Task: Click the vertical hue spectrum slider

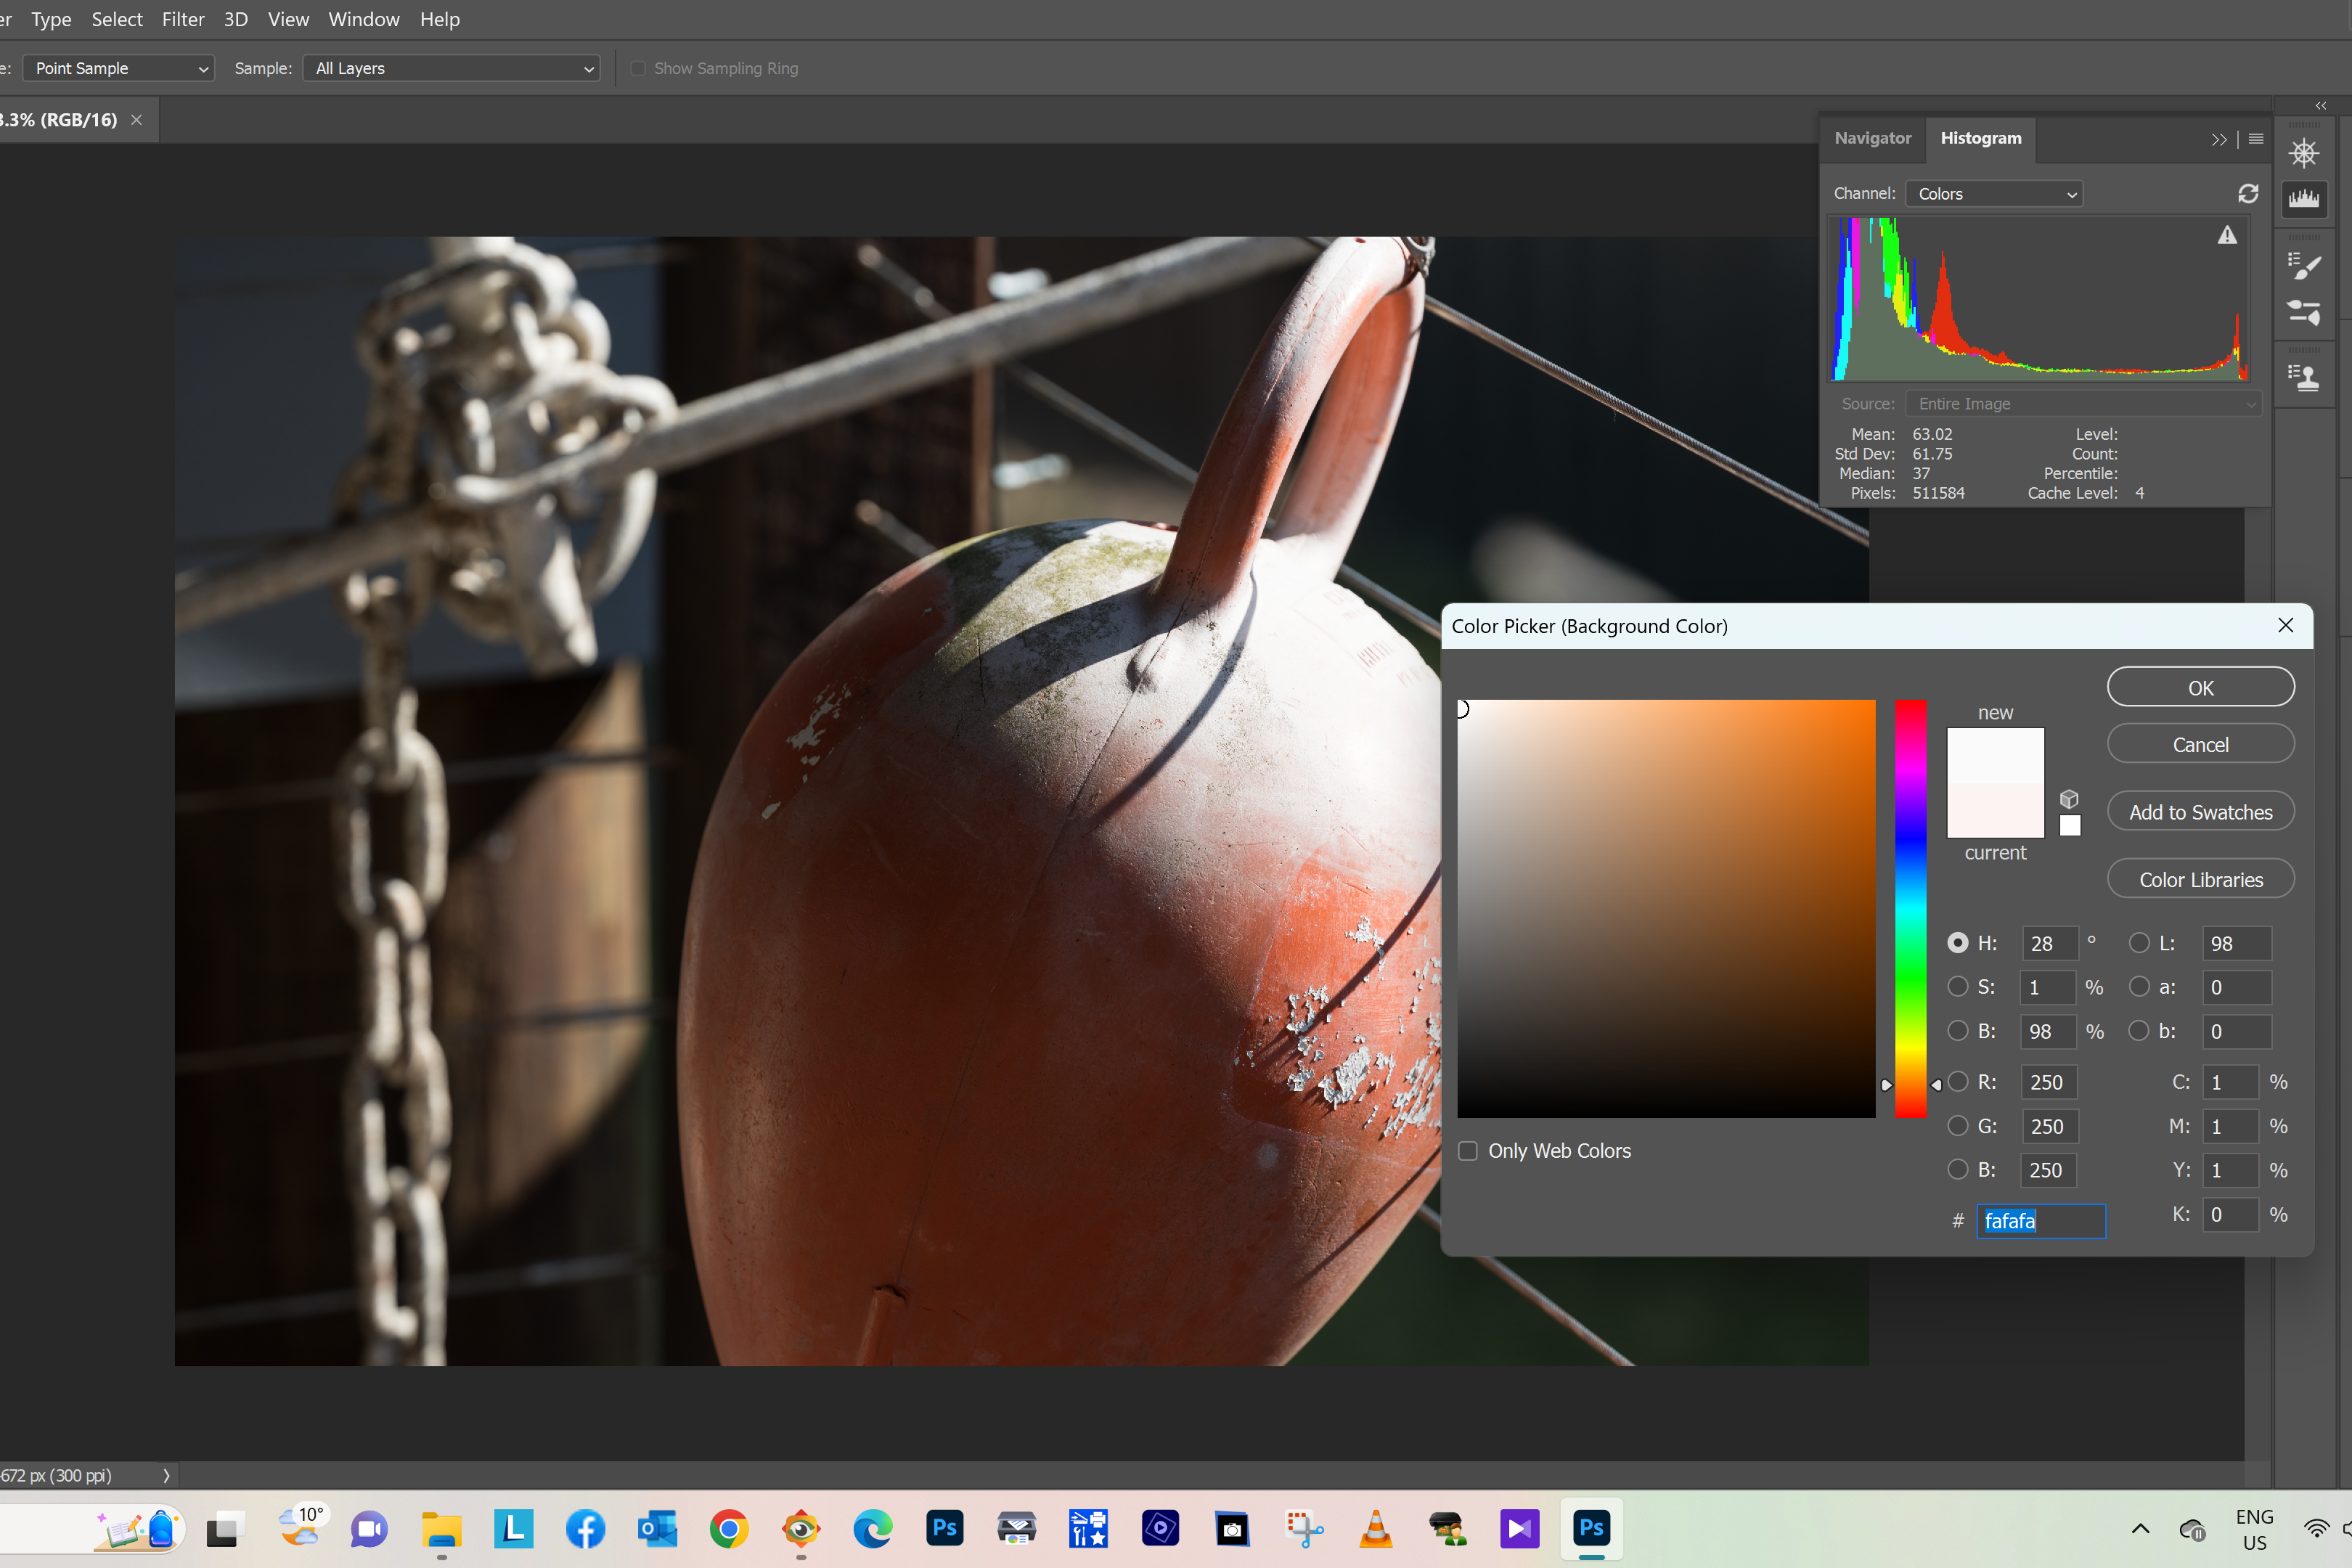Action: pyautogui.click(x=1910, y=908)
